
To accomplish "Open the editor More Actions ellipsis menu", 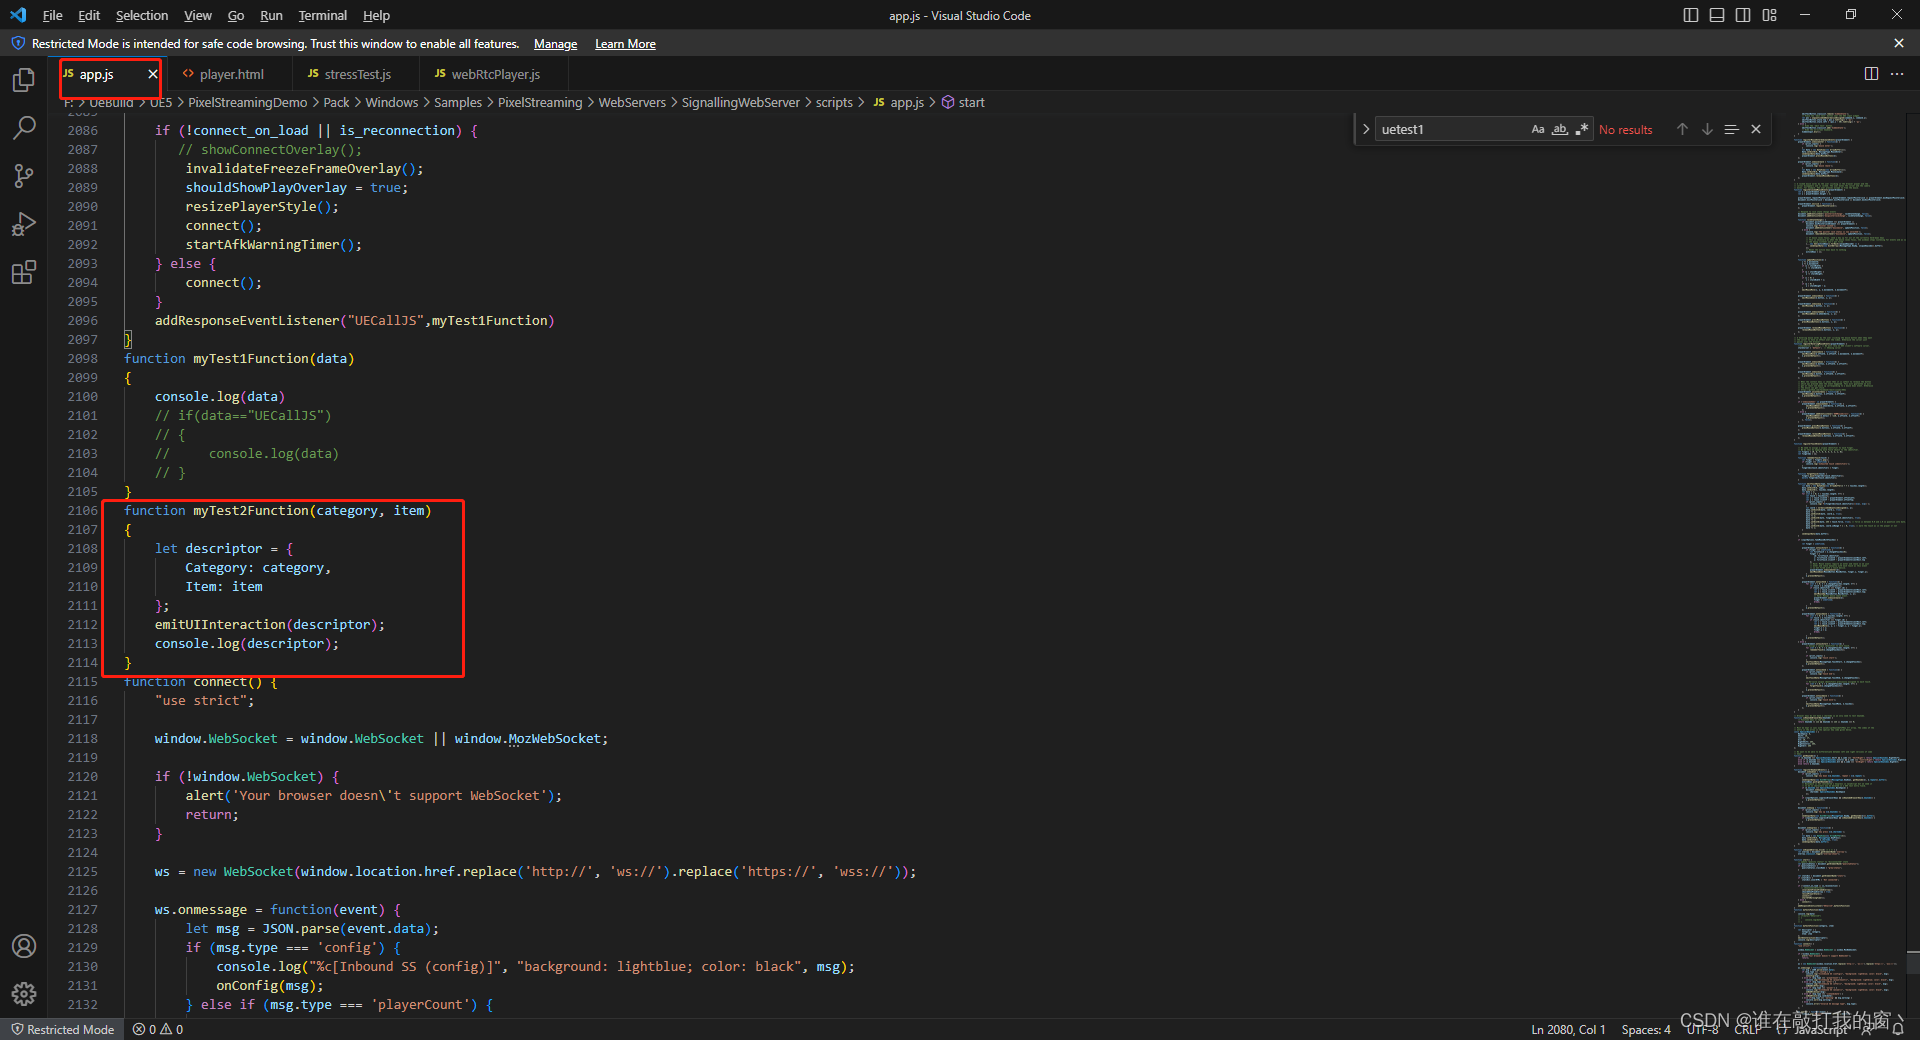I will [1897, 74].
